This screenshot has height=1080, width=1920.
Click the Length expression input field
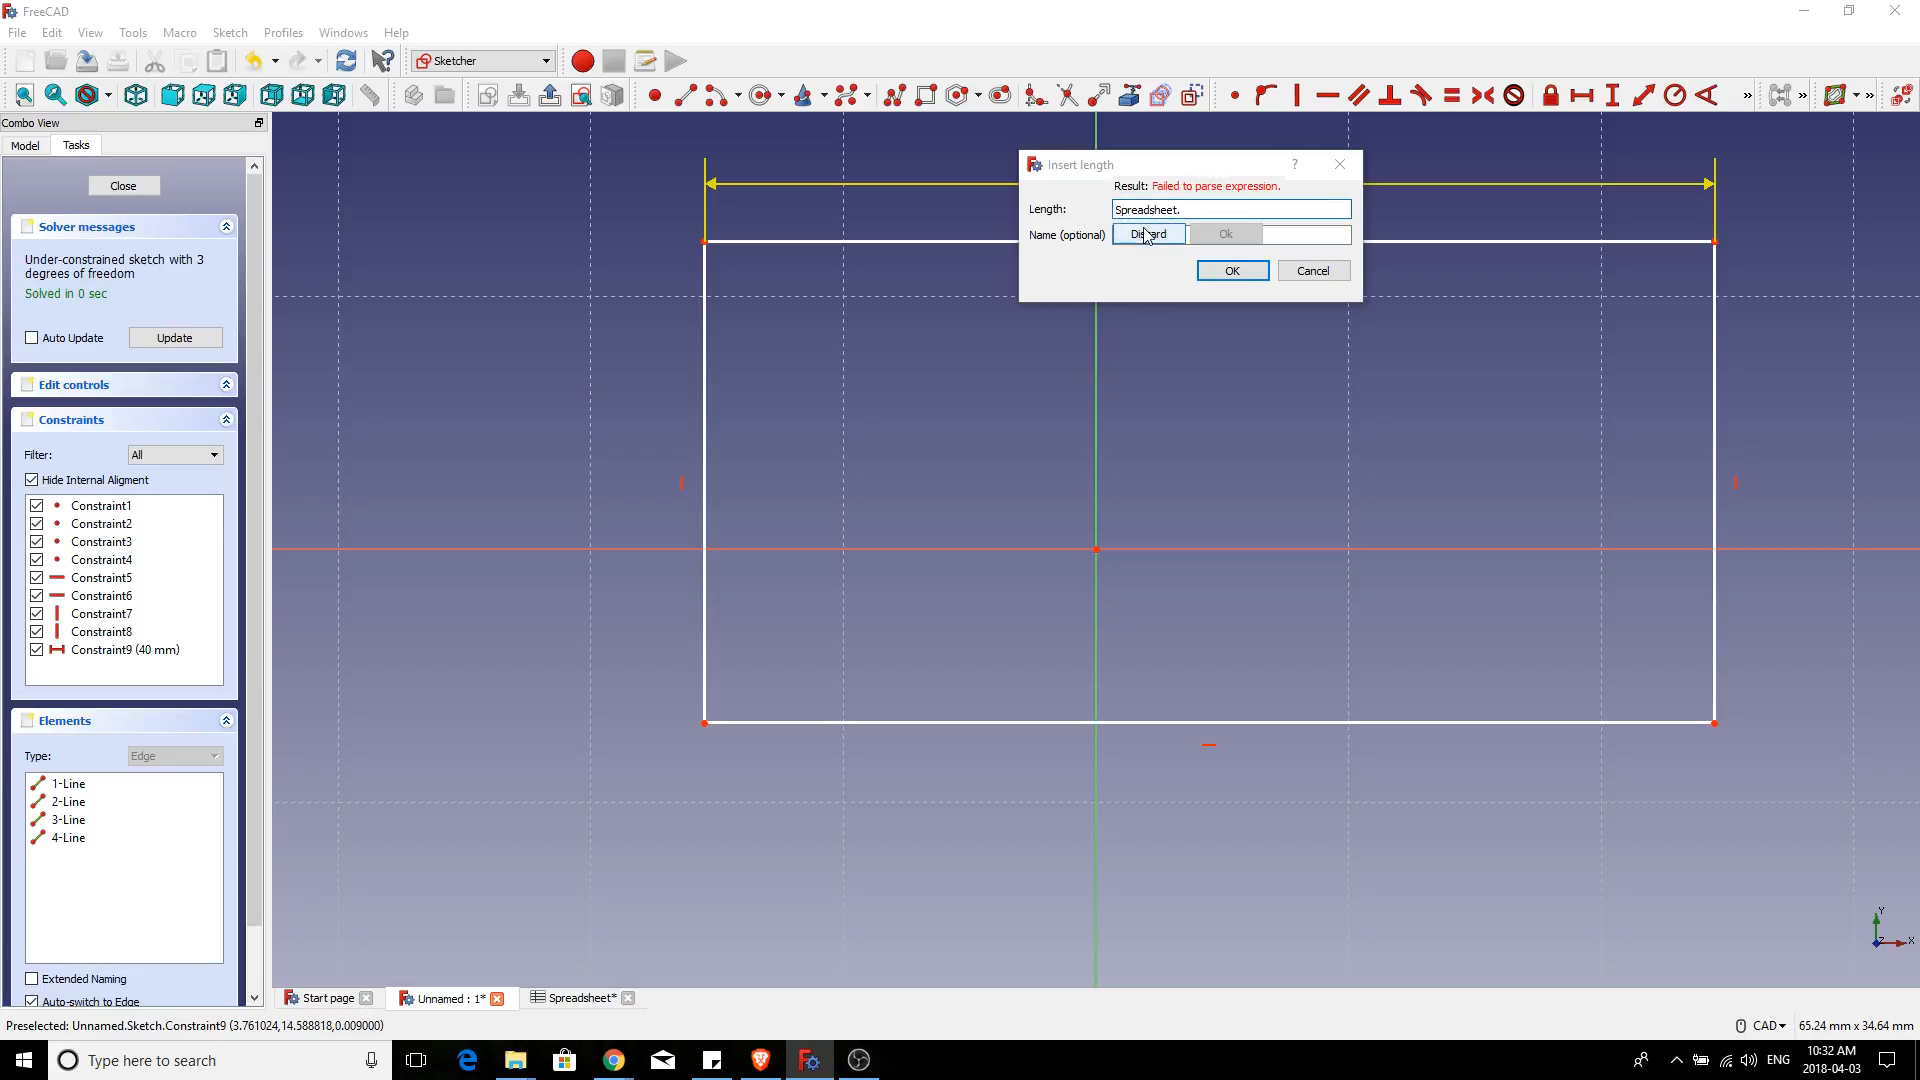click(x=1231, y=209)
